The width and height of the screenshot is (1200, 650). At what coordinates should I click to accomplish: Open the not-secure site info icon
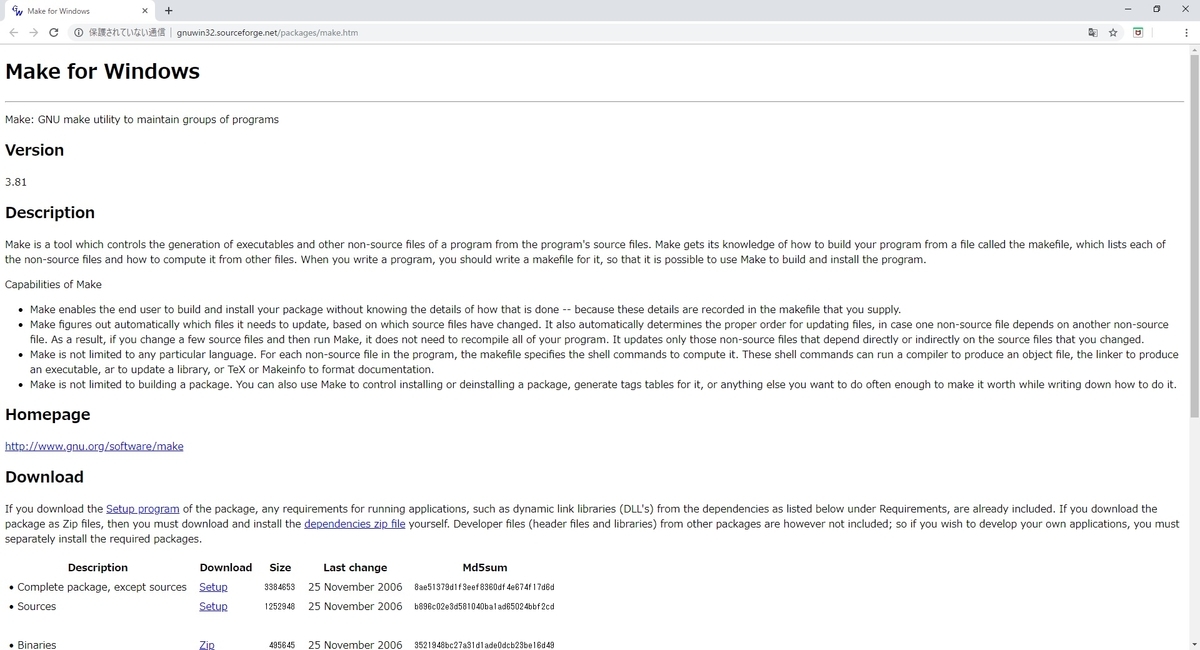(78, 32)
